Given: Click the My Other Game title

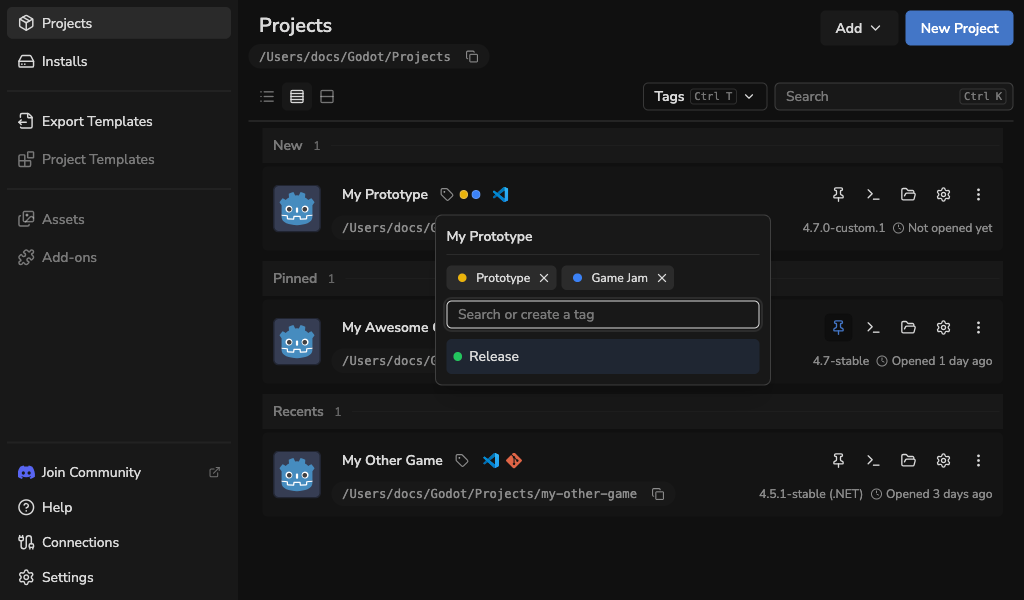Looking at the screenshot, I should click(x=392, y=461).
